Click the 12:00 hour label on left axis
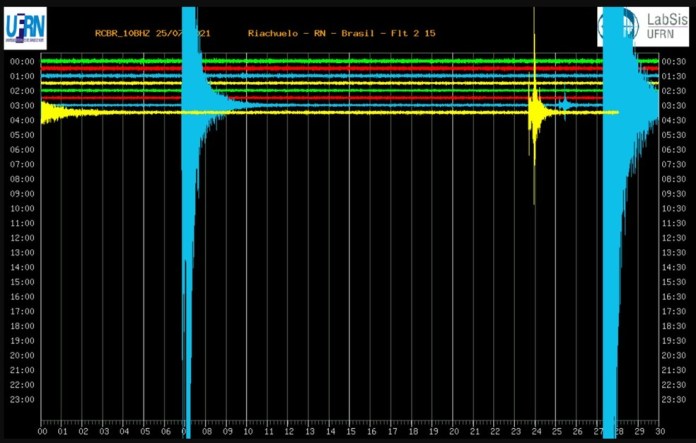The image size is (696, 443). (x=23, y=238)
